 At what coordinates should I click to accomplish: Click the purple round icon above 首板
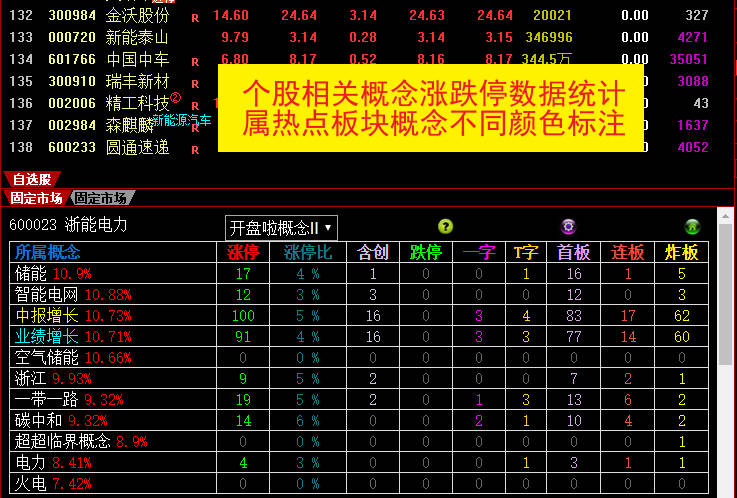coord(569,227)
